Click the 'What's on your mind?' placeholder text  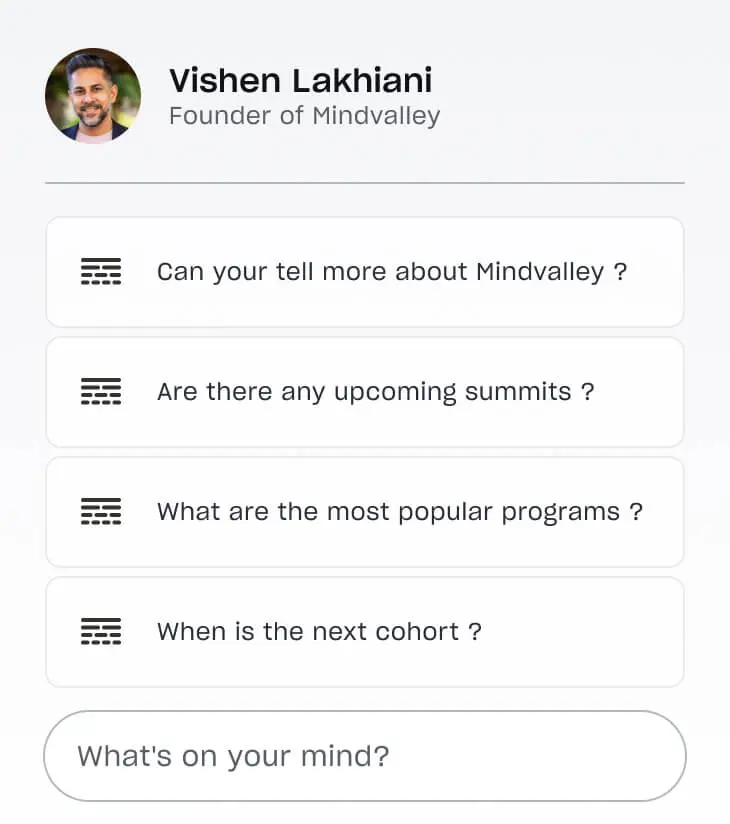(233, 756)
